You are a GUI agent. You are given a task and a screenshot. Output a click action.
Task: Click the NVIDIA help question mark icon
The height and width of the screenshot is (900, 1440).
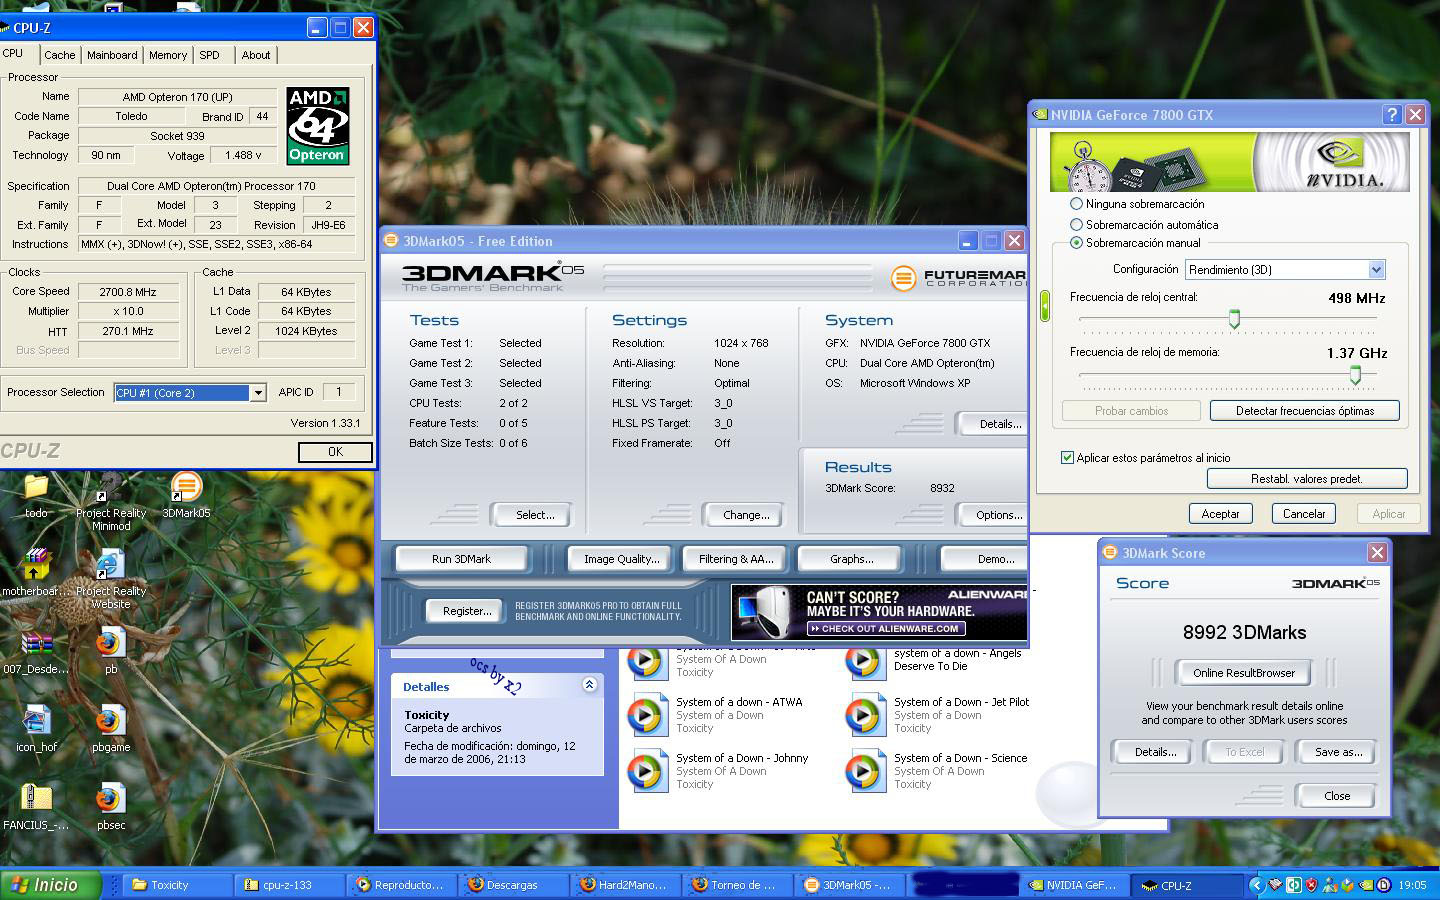pos(1391,115)
